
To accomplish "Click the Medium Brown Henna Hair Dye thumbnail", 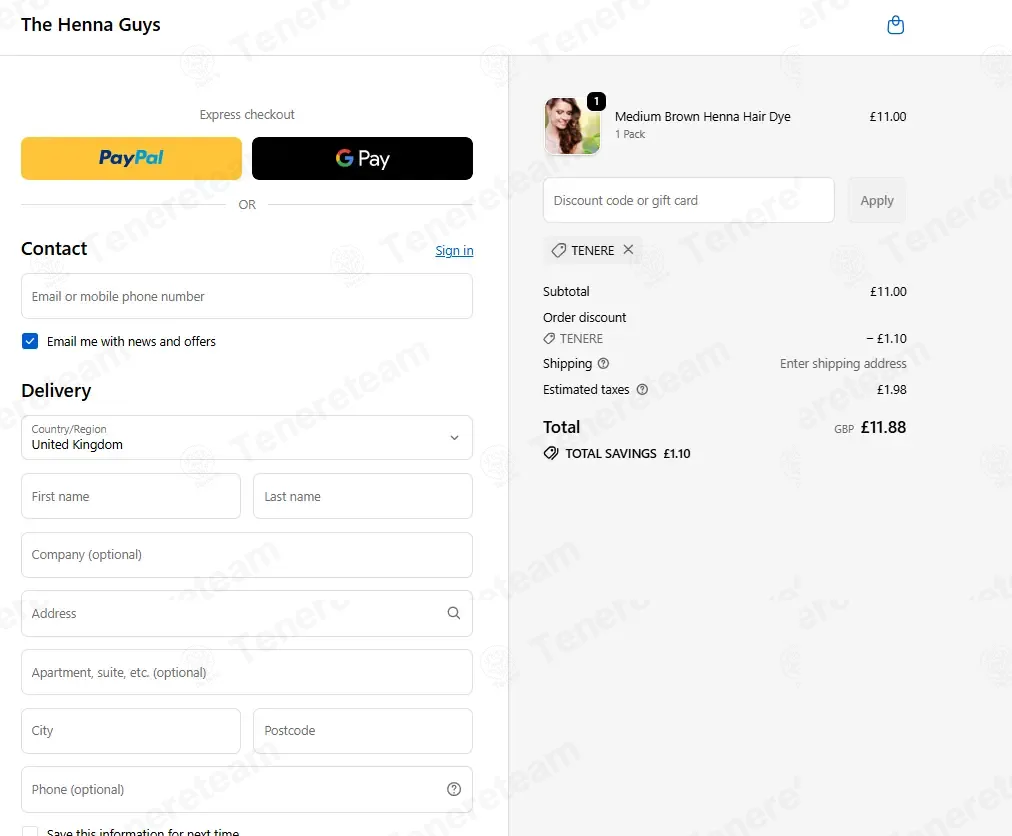I will pos(572,126).
